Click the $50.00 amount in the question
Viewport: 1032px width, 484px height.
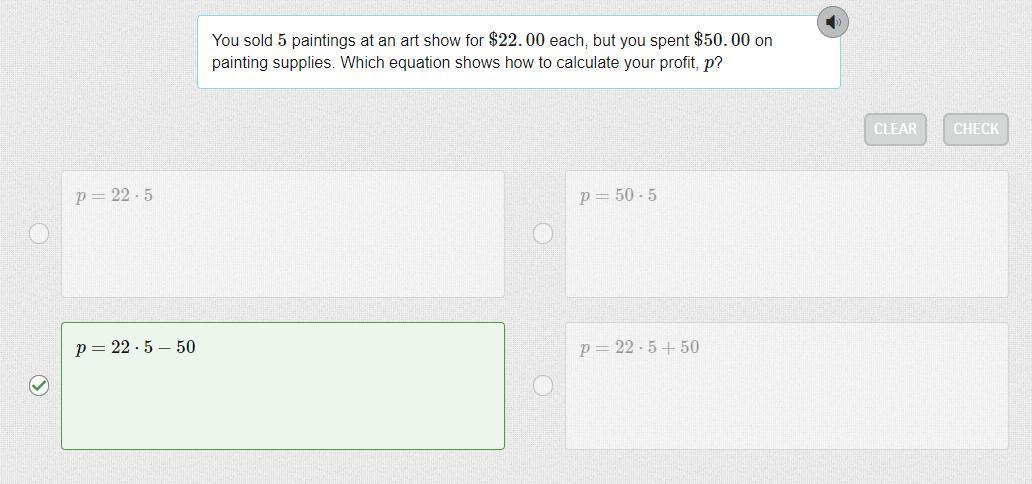coord(721,40)
